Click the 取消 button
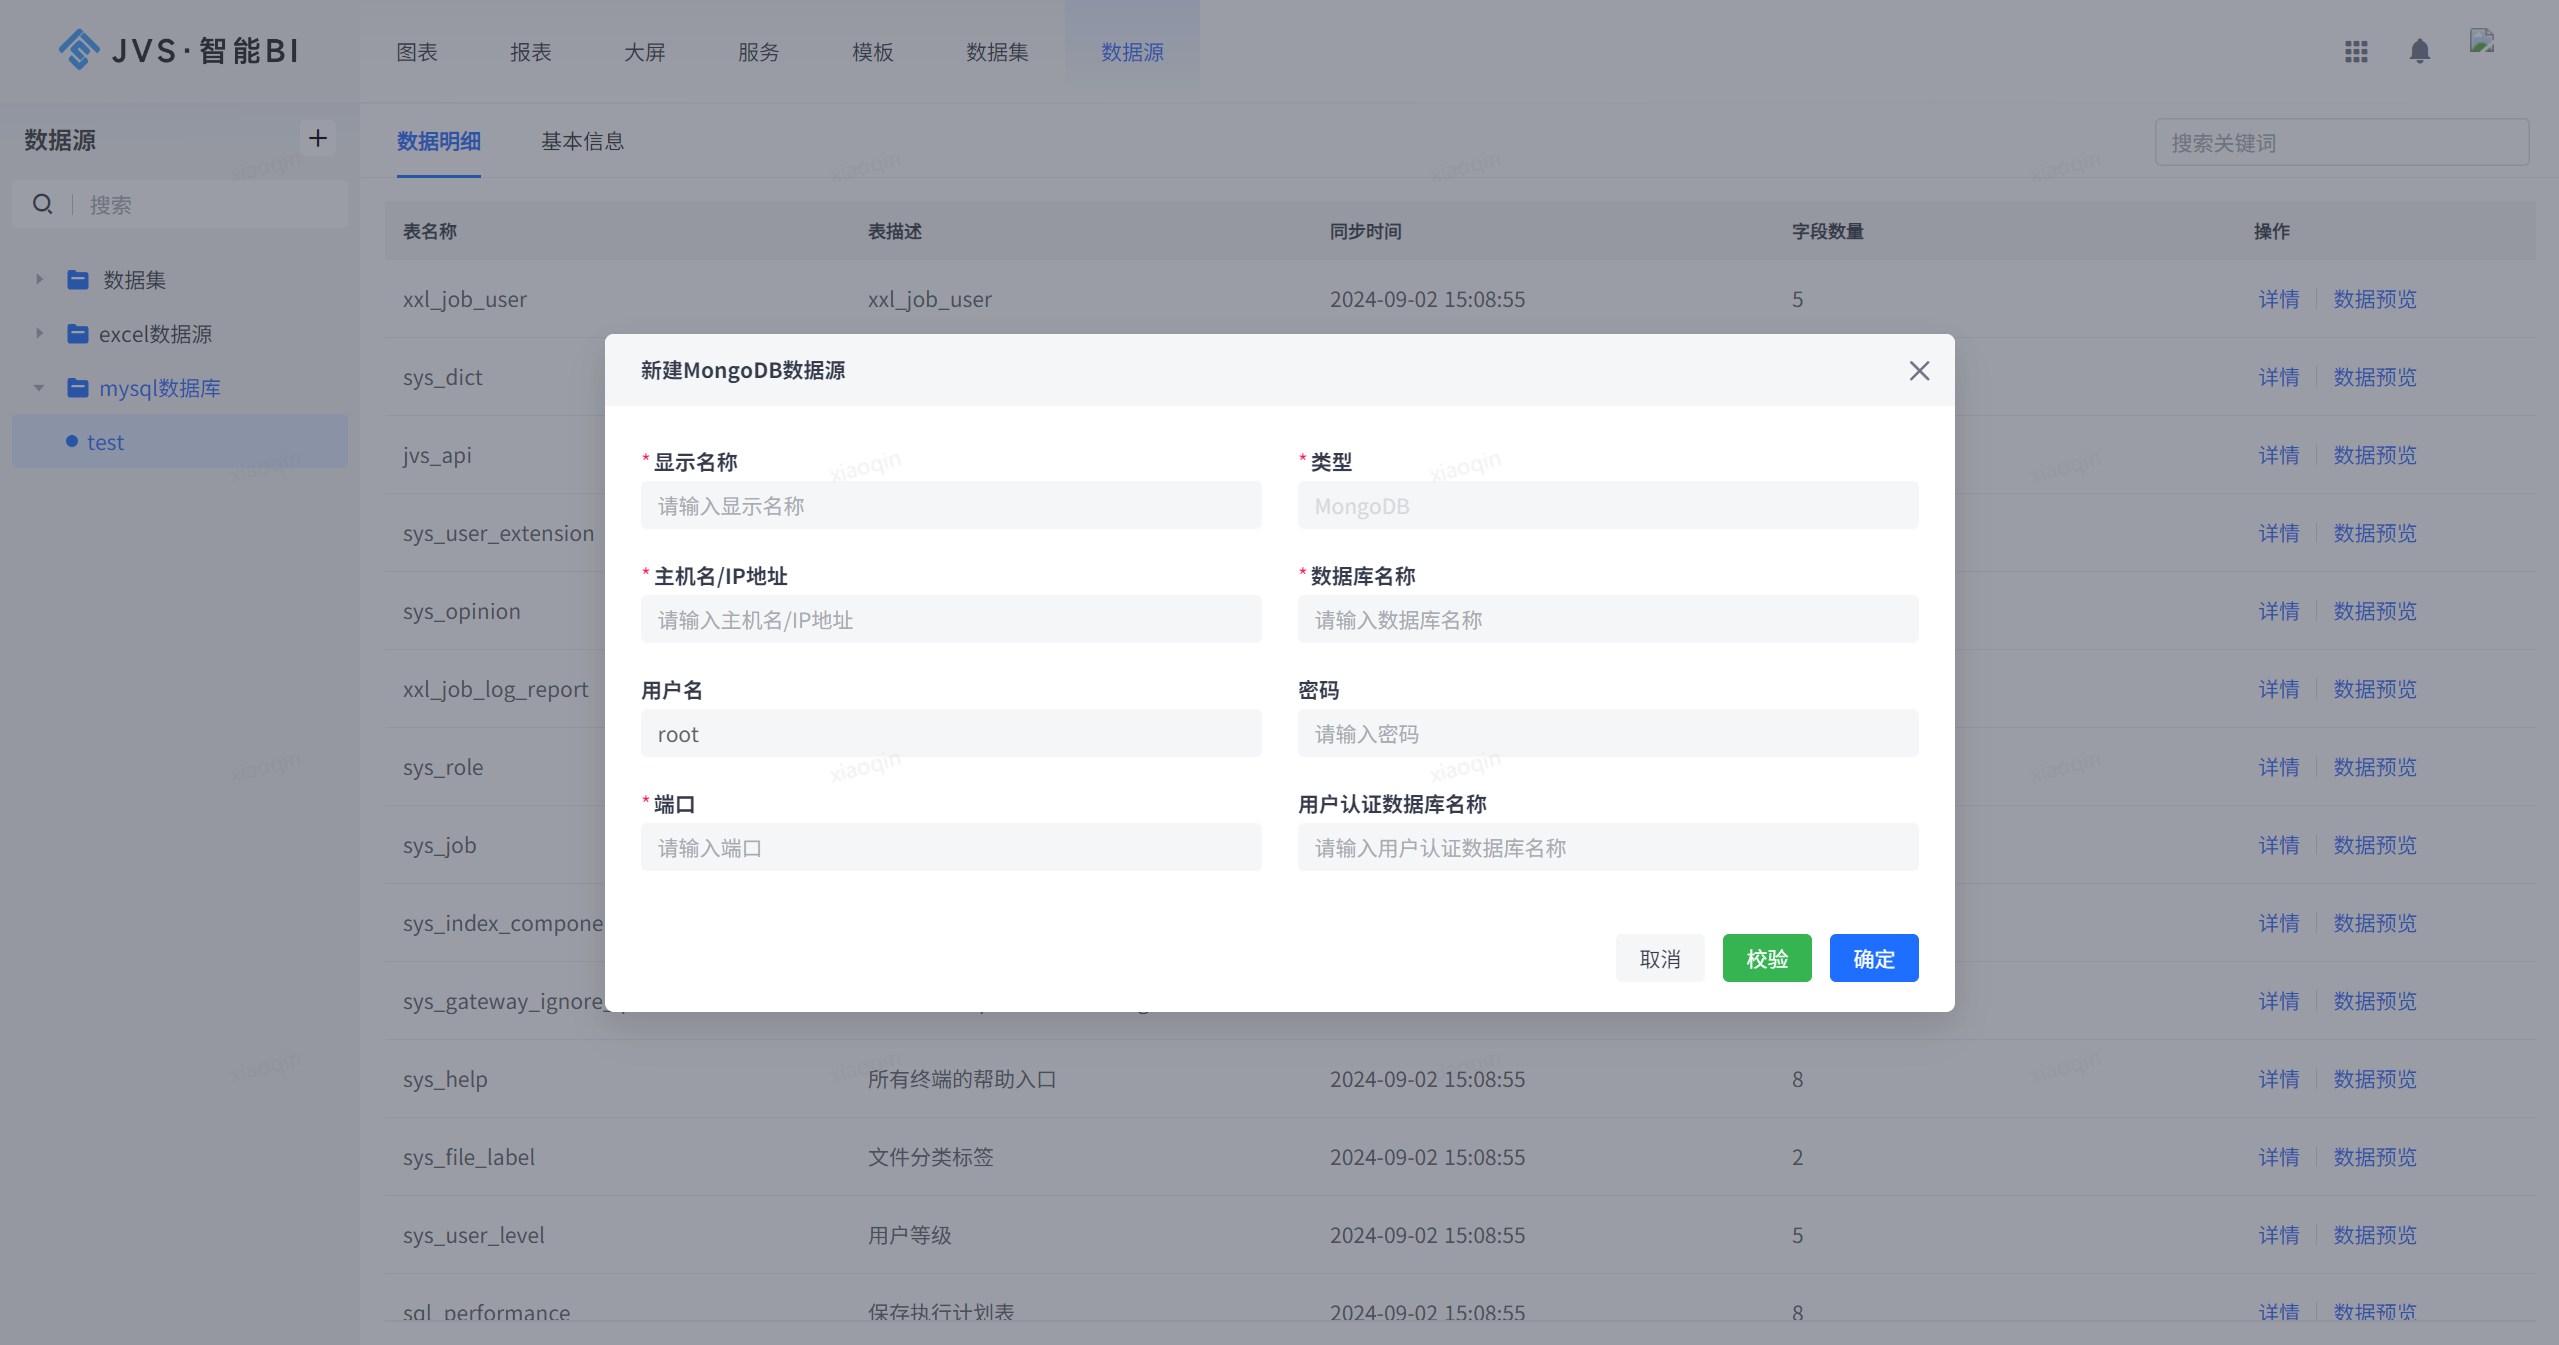Screen dimensions: 2559x1345 point(1660,958)
